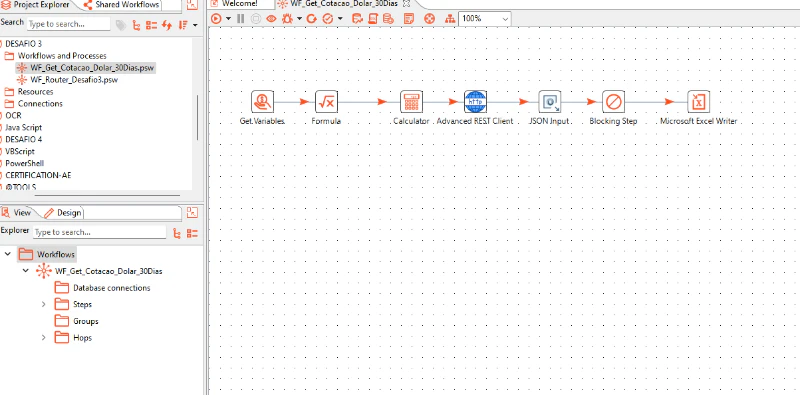Click the Explorer list view icon
The height and width of the screenshot is (395, 800).
coord(192,233)
